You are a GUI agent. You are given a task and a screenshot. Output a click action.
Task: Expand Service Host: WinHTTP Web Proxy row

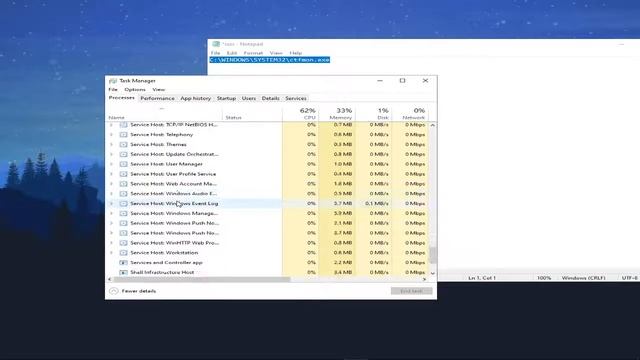click(111, 243)
